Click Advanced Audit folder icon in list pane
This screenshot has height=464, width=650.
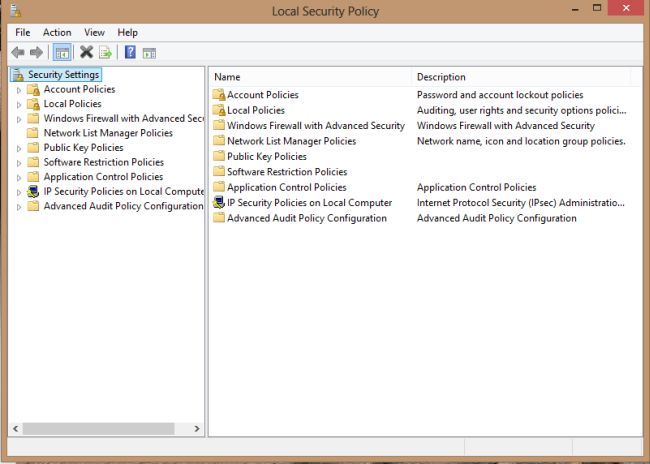(218, 218)
